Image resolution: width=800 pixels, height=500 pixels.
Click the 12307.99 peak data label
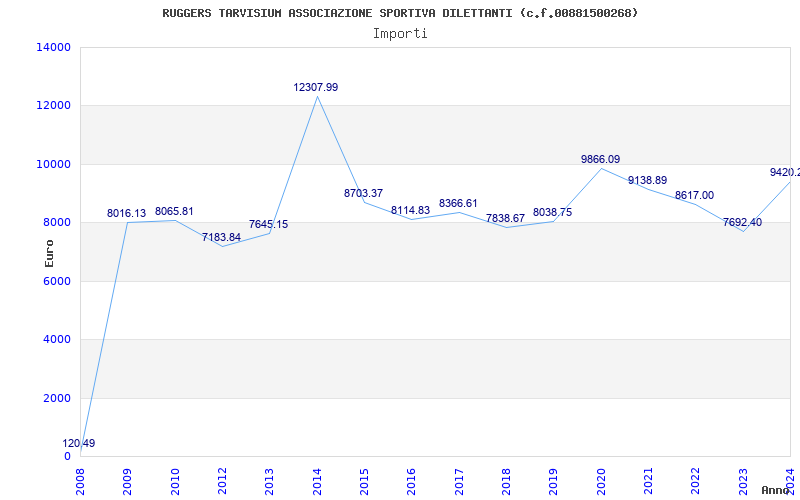(x=316, y=88)
